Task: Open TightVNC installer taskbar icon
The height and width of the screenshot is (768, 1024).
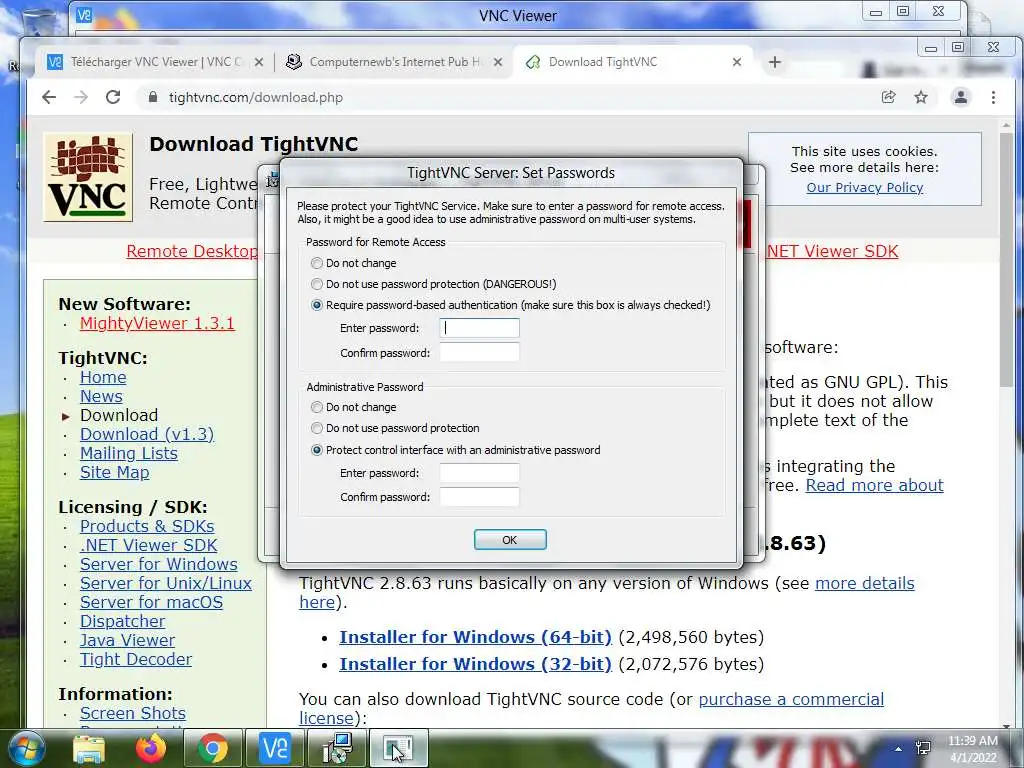Action: pos(337,748)
